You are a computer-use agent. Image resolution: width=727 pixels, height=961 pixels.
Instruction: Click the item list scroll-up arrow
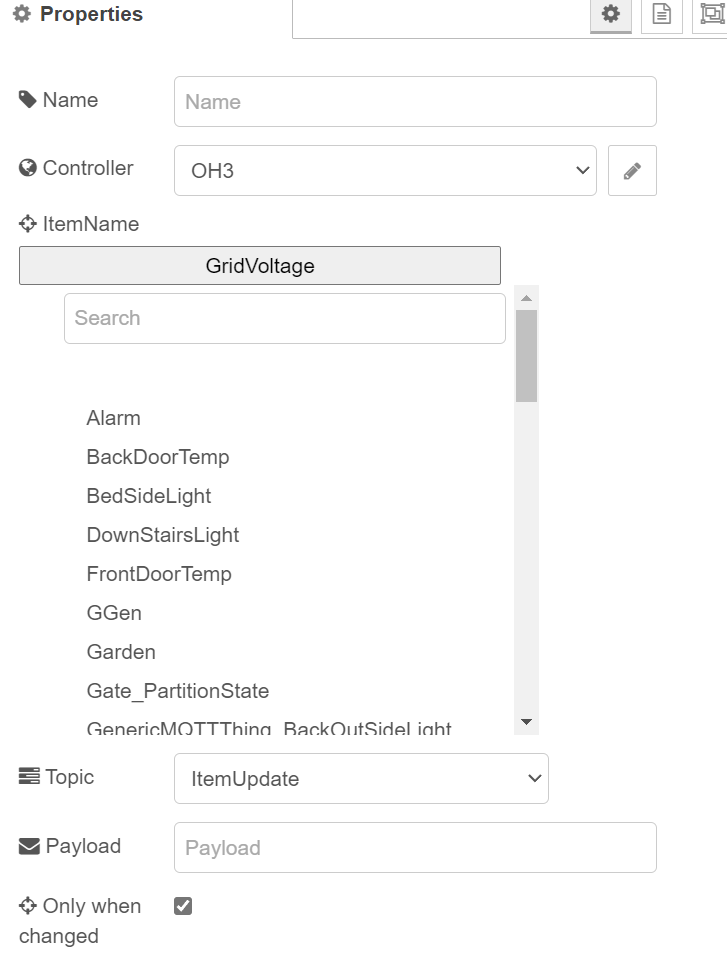pyautogui.click(x=527, y=298)
